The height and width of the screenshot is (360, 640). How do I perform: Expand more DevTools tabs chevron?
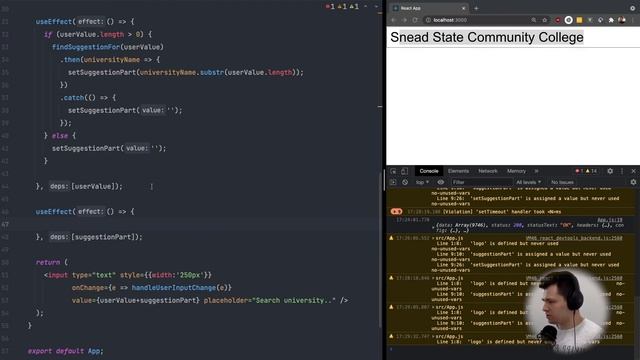[537, 171]
